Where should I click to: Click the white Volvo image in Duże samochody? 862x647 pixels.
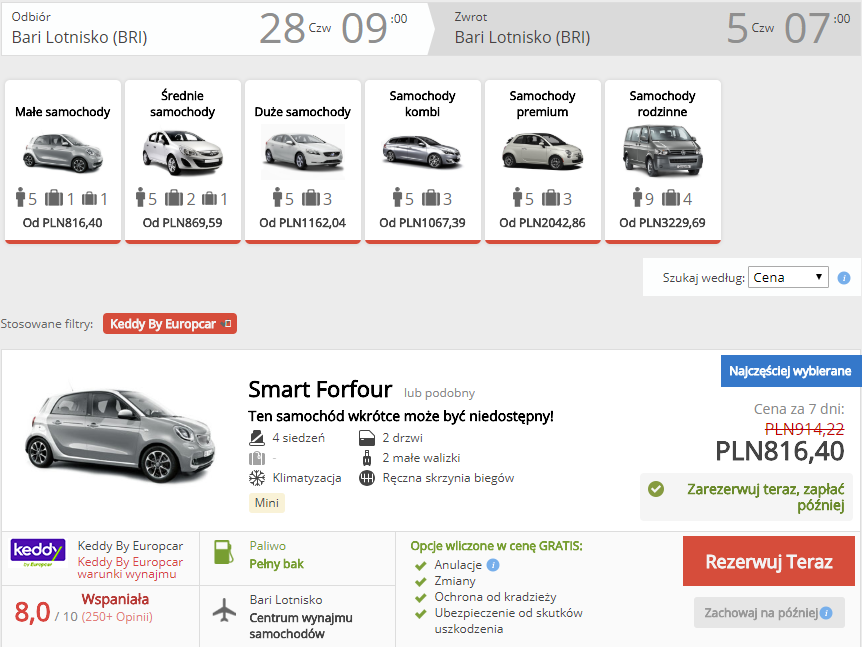point(303,152)
